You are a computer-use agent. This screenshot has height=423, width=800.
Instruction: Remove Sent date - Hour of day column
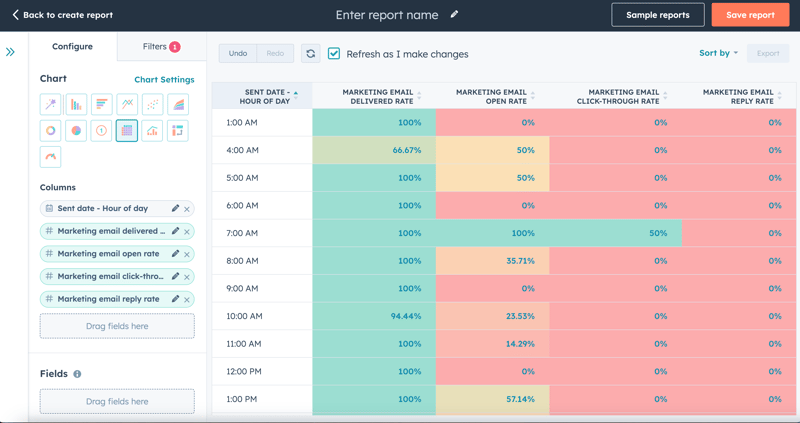(187, 209)
